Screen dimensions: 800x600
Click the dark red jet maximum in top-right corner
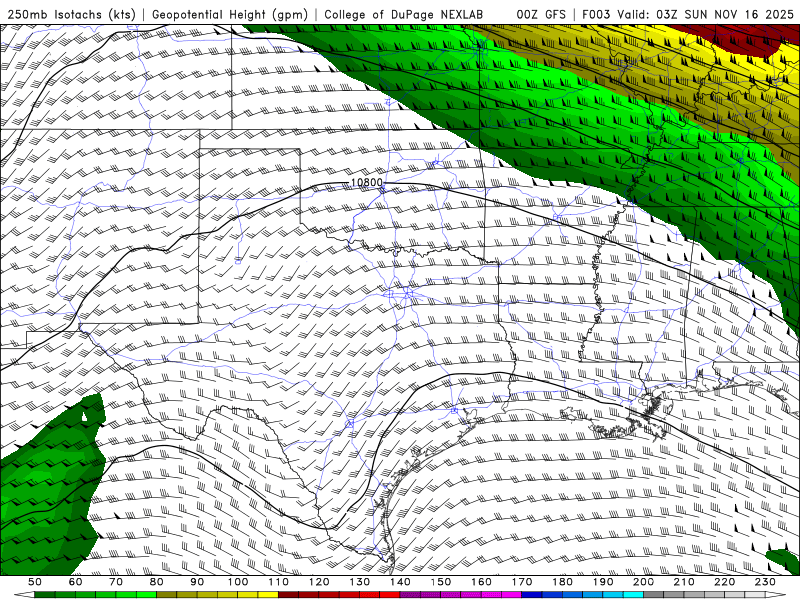pyautogui.click(x=742, y=40)
